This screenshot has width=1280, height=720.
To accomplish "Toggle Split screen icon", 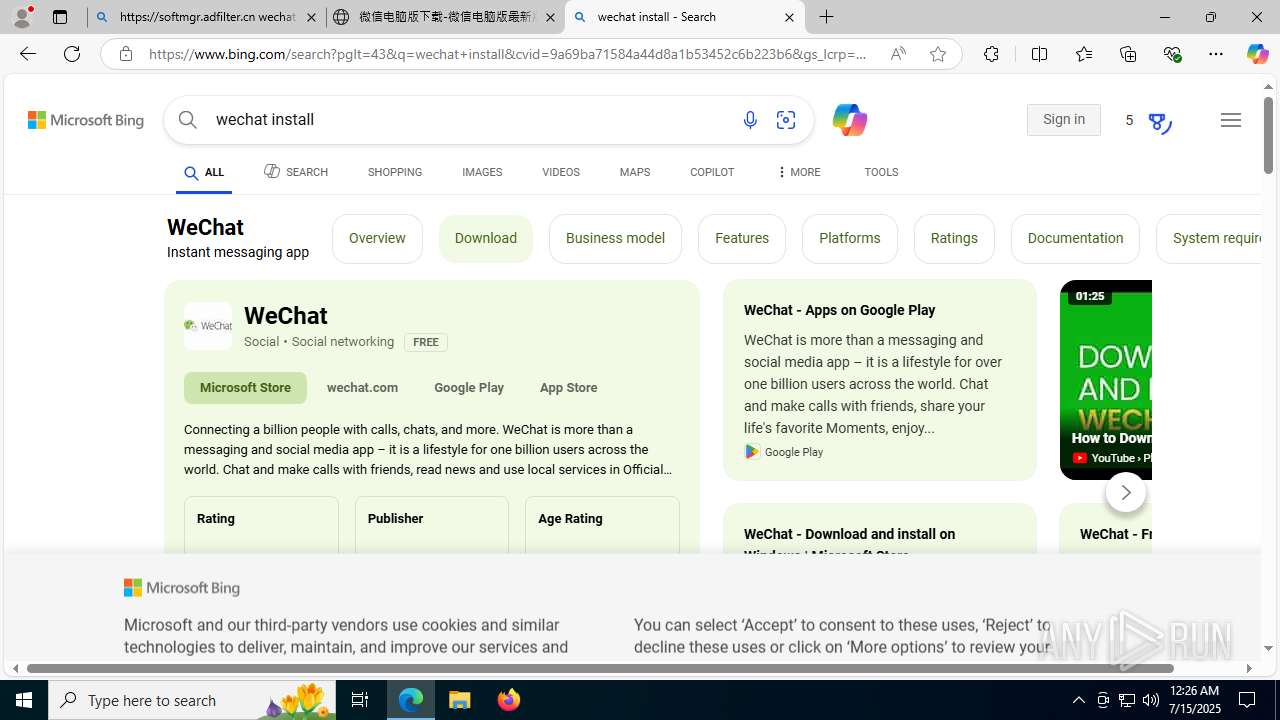I will pos(1039,54).
